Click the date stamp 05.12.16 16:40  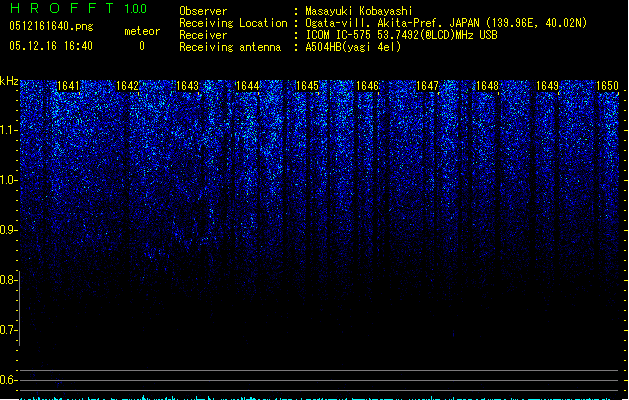click(x=51, y=46)
